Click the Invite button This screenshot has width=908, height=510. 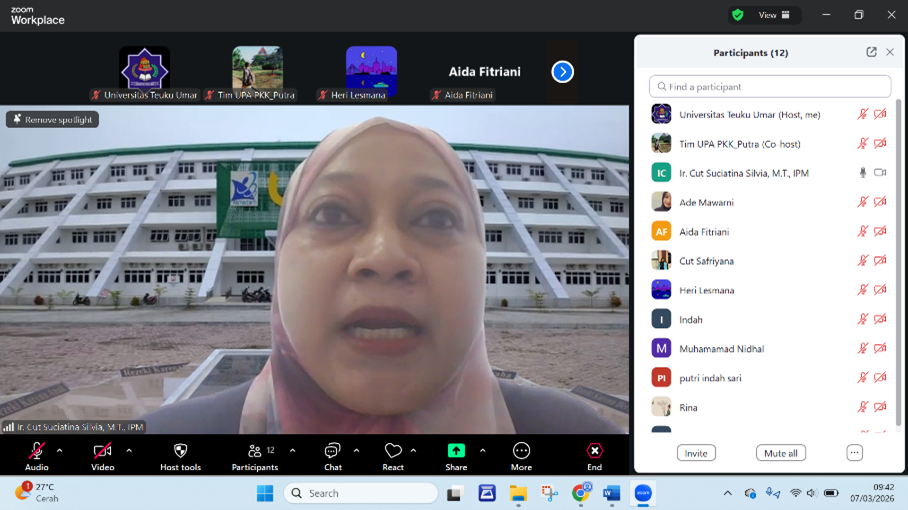(696, 453)
